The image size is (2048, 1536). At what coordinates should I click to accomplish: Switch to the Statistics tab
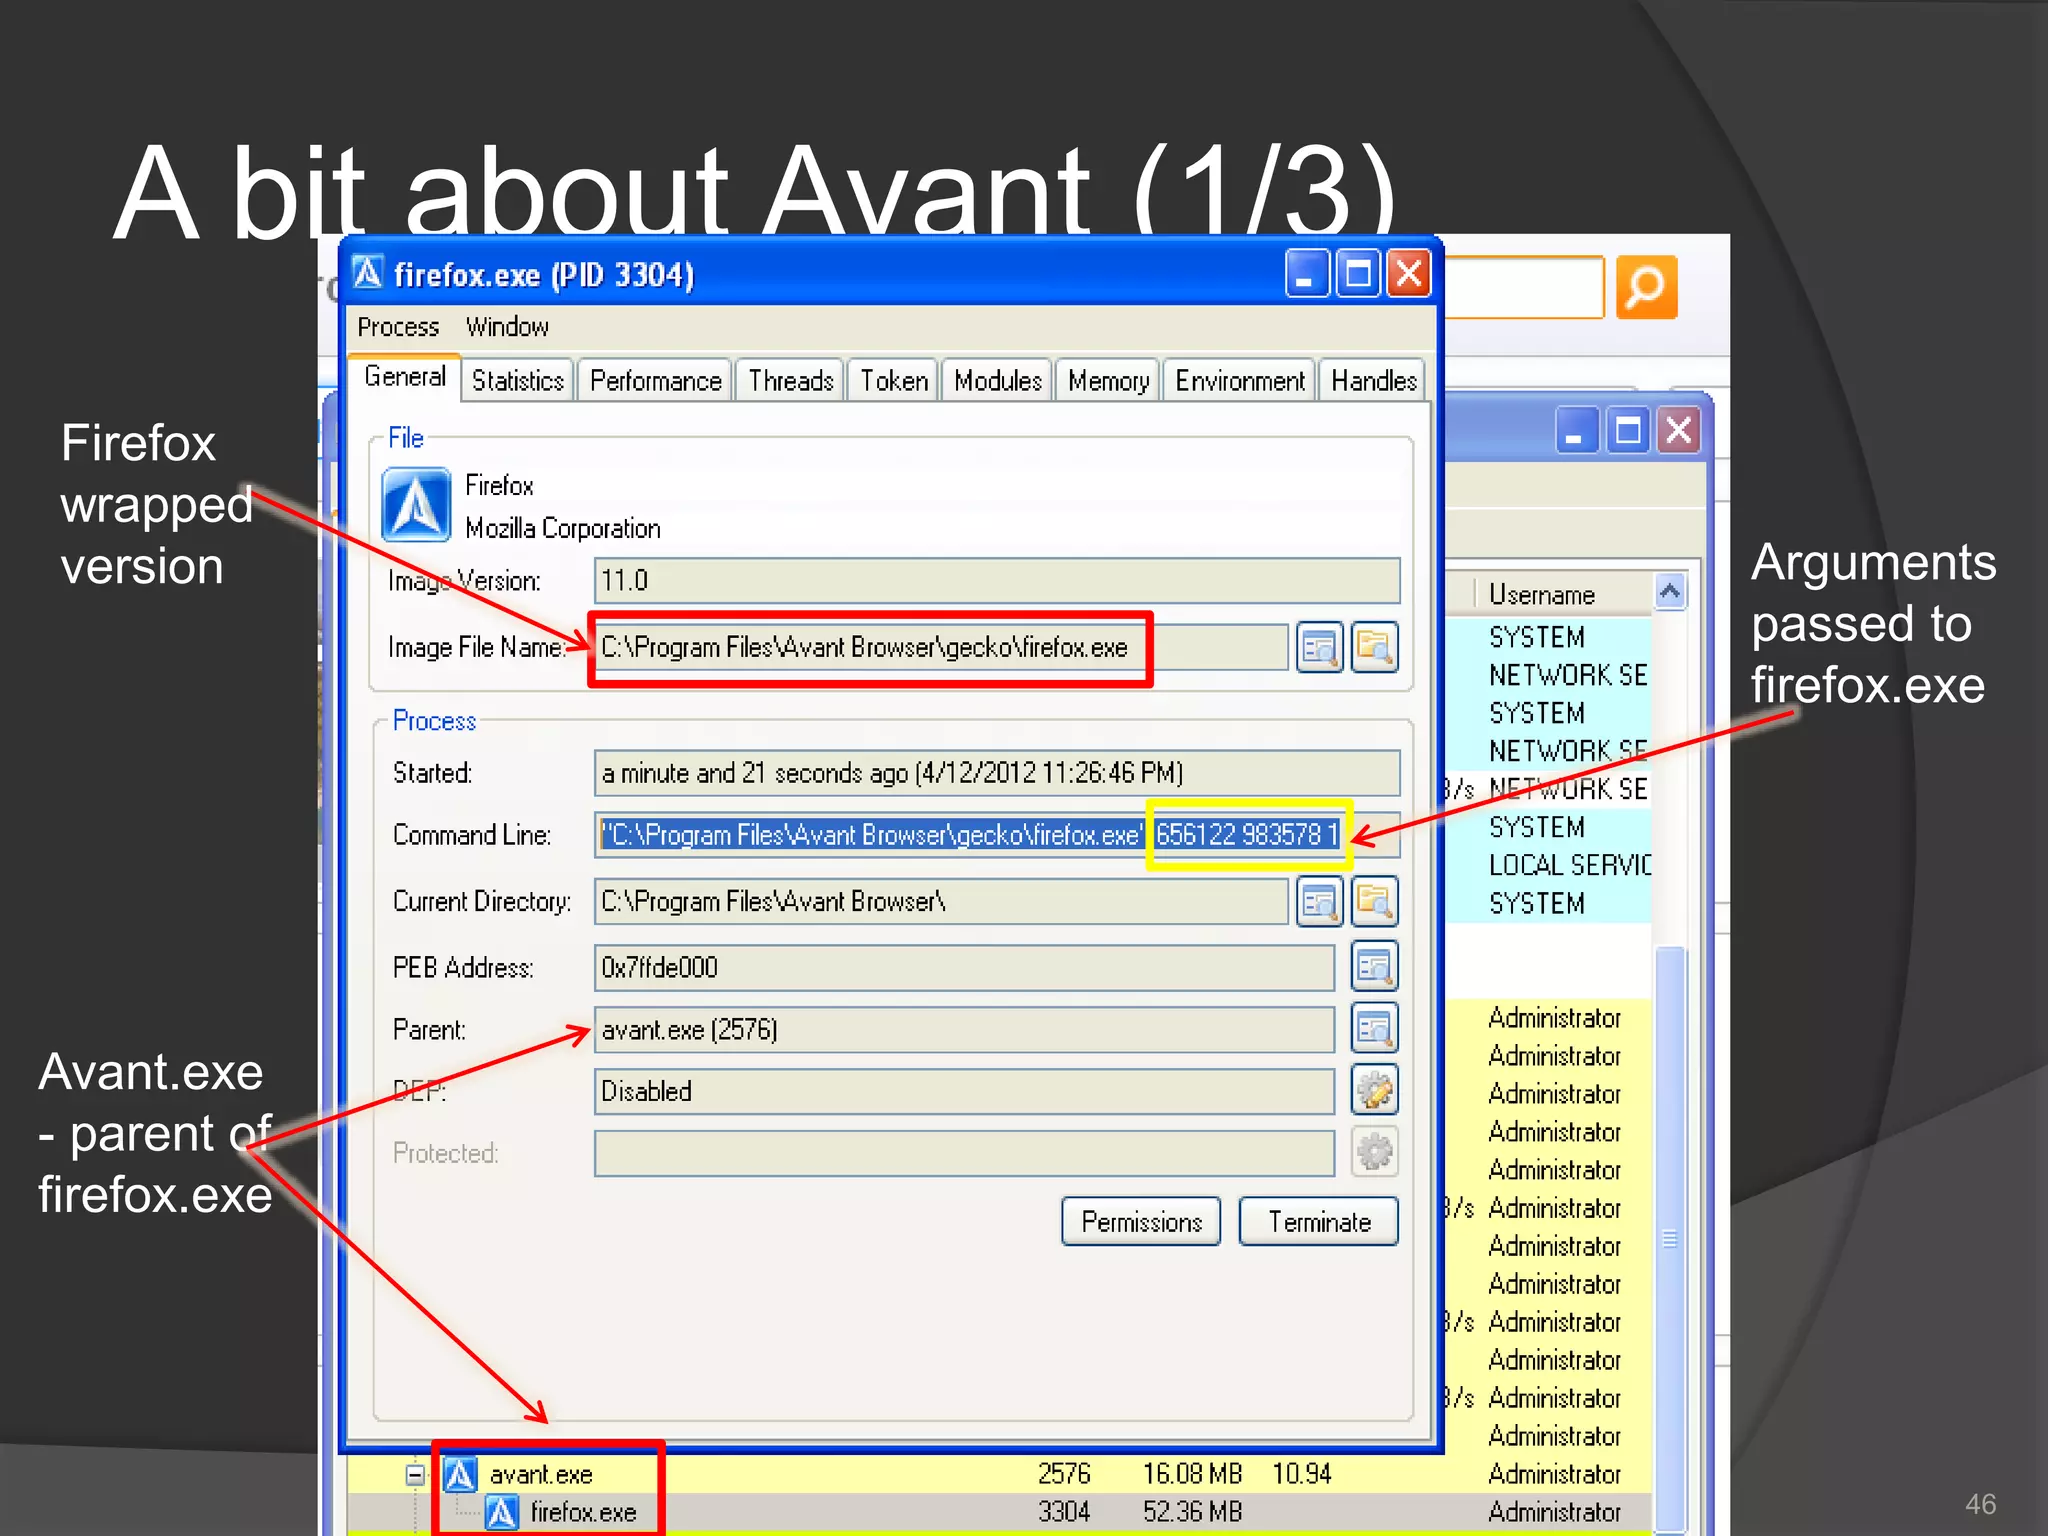tap(517, 381)
